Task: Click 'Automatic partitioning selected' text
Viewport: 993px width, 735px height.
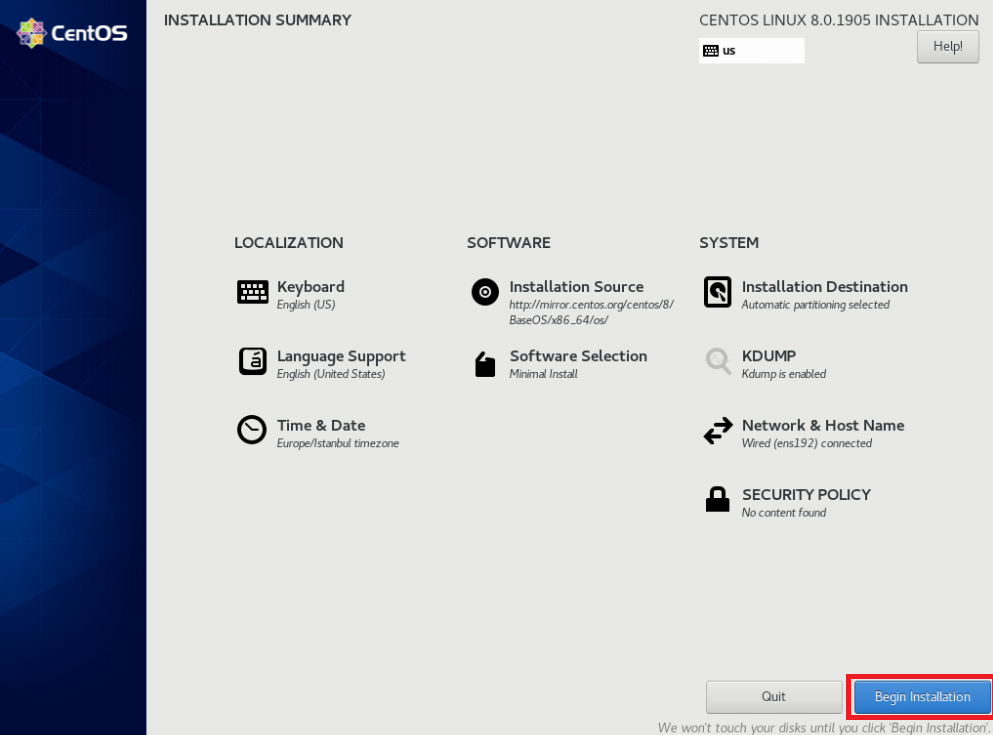Action: coord(815,305)
